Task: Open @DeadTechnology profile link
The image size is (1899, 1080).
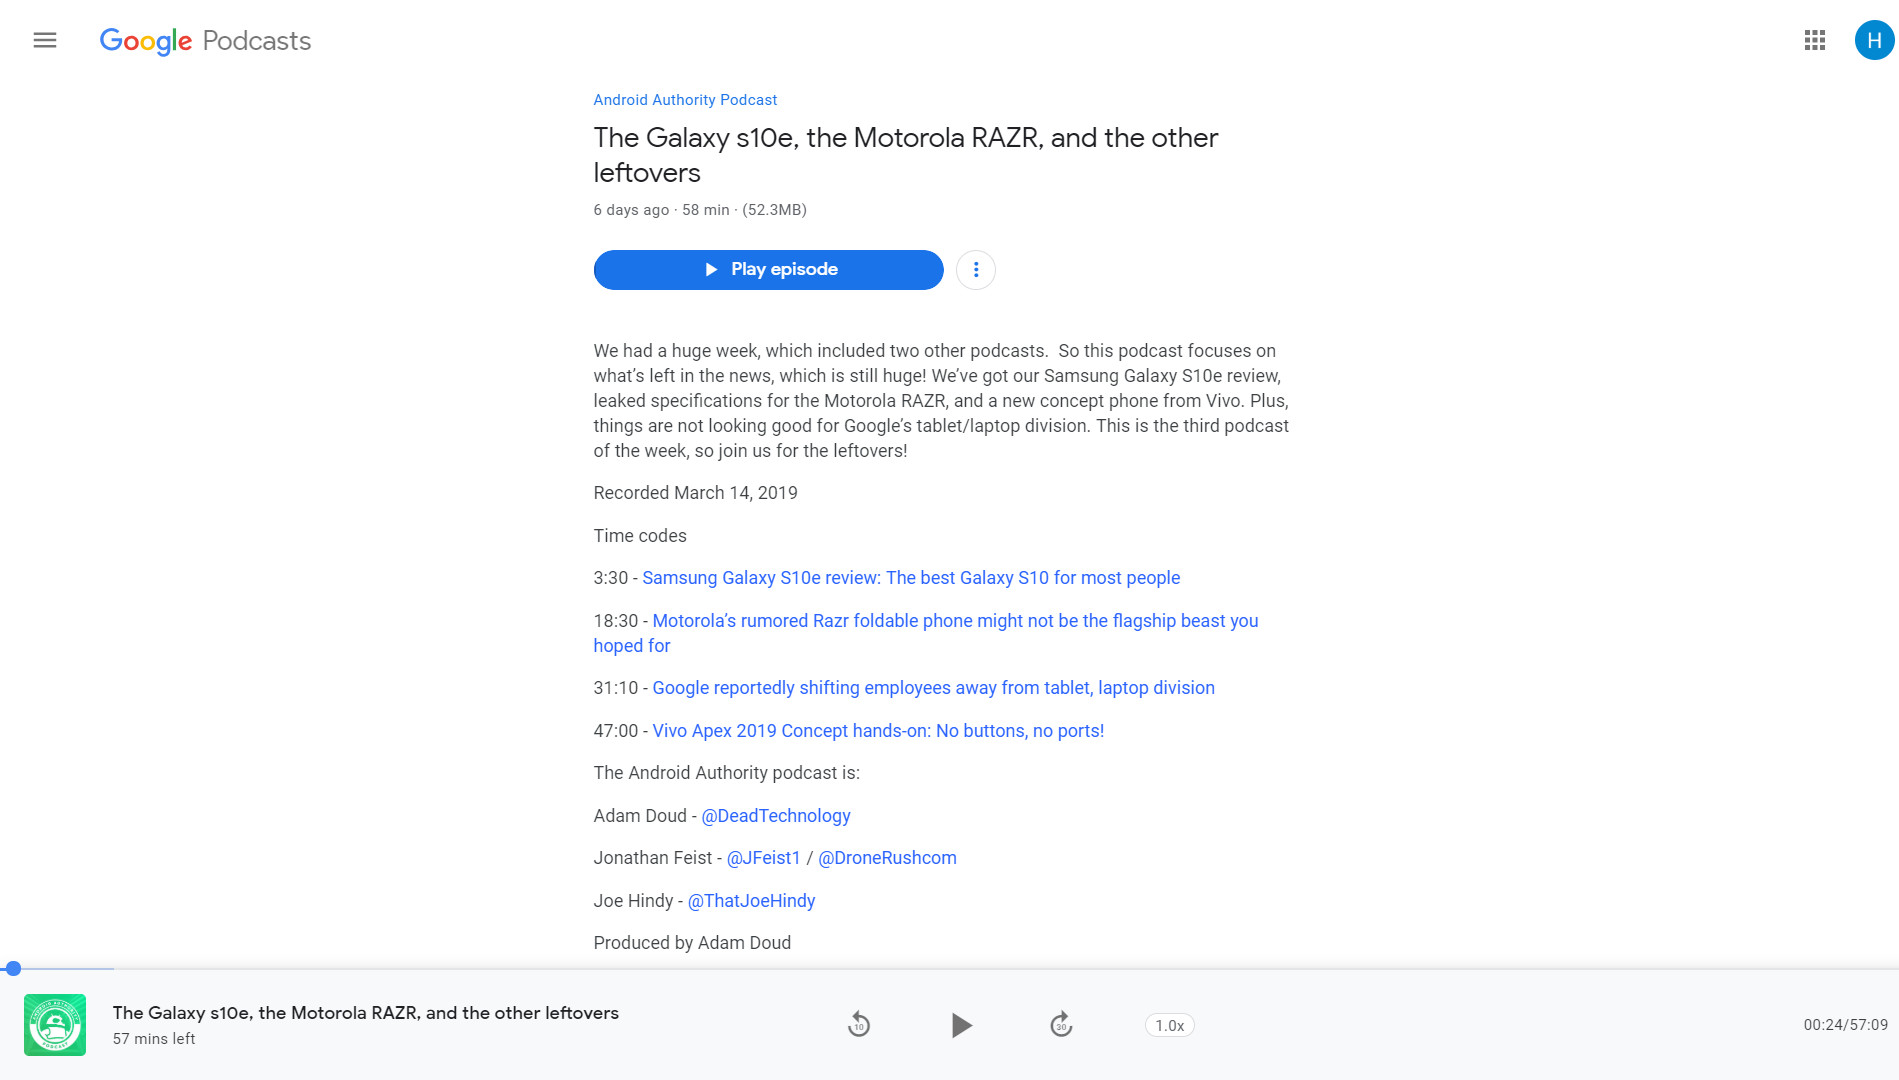Action: tap(776, 816)
